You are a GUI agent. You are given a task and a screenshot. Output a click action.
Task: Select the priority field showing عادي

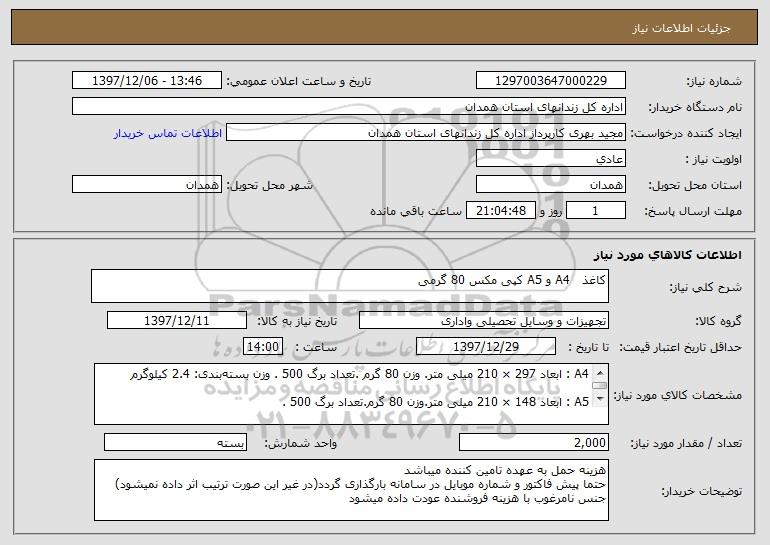(550, 159)
